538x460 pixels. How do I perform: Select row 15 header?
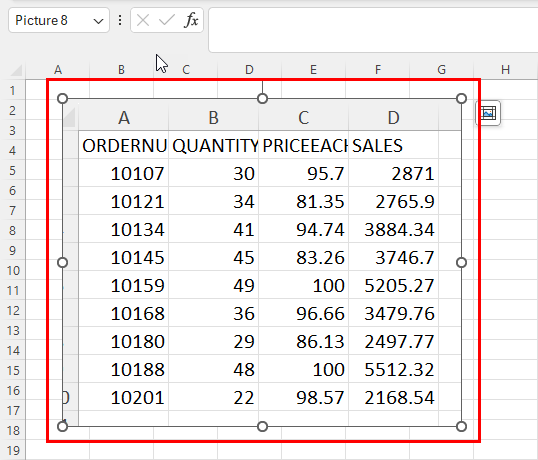13,370
